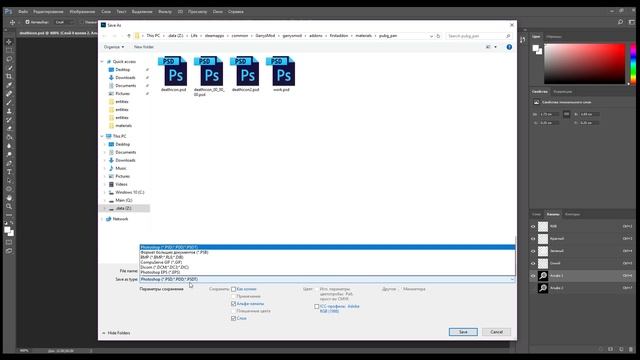Select data (Z:) drive in tree
This screenshot has height=360, width=640.
tap(123, 208)
